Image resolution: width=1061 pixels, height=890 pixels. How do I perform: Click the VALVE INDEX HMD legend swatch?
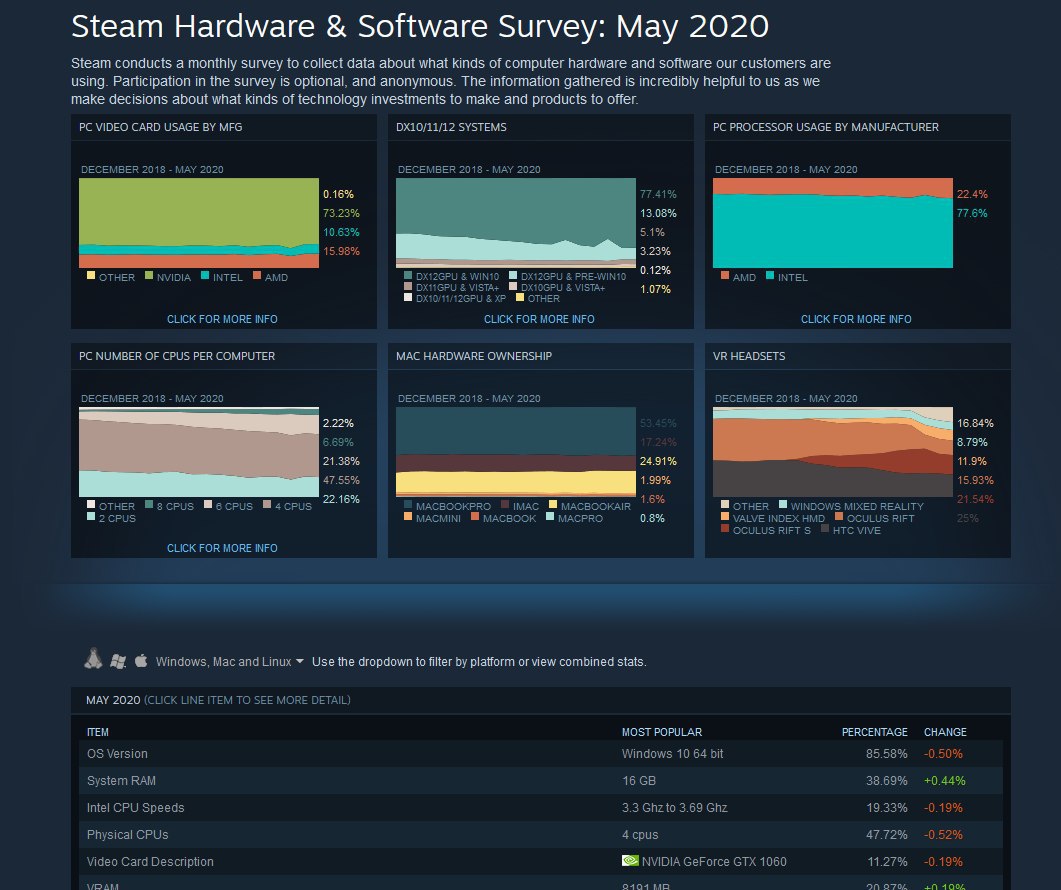point(725,516)
